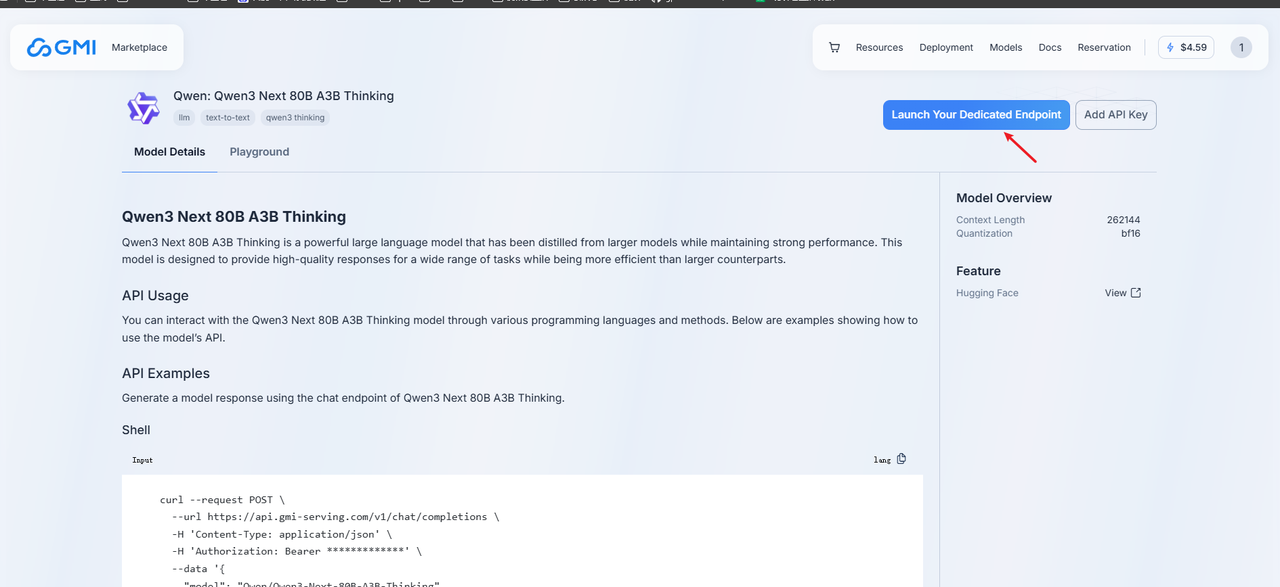Click the lang label in code header
1280x587 pixels.
(882, 460)
